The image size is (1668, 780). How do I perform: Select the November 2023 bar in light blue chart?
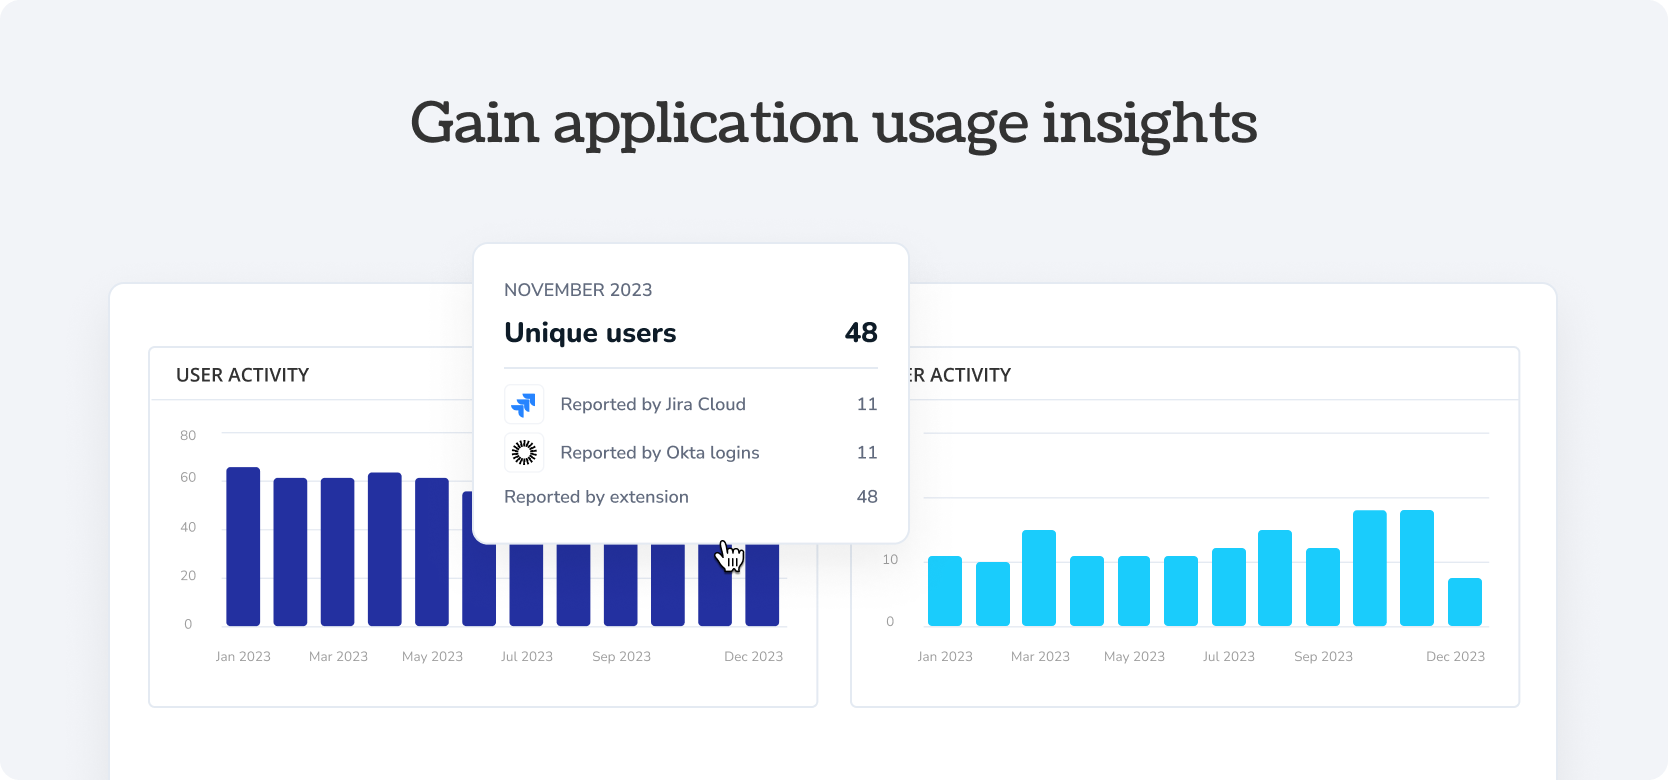click(1417, 568)
